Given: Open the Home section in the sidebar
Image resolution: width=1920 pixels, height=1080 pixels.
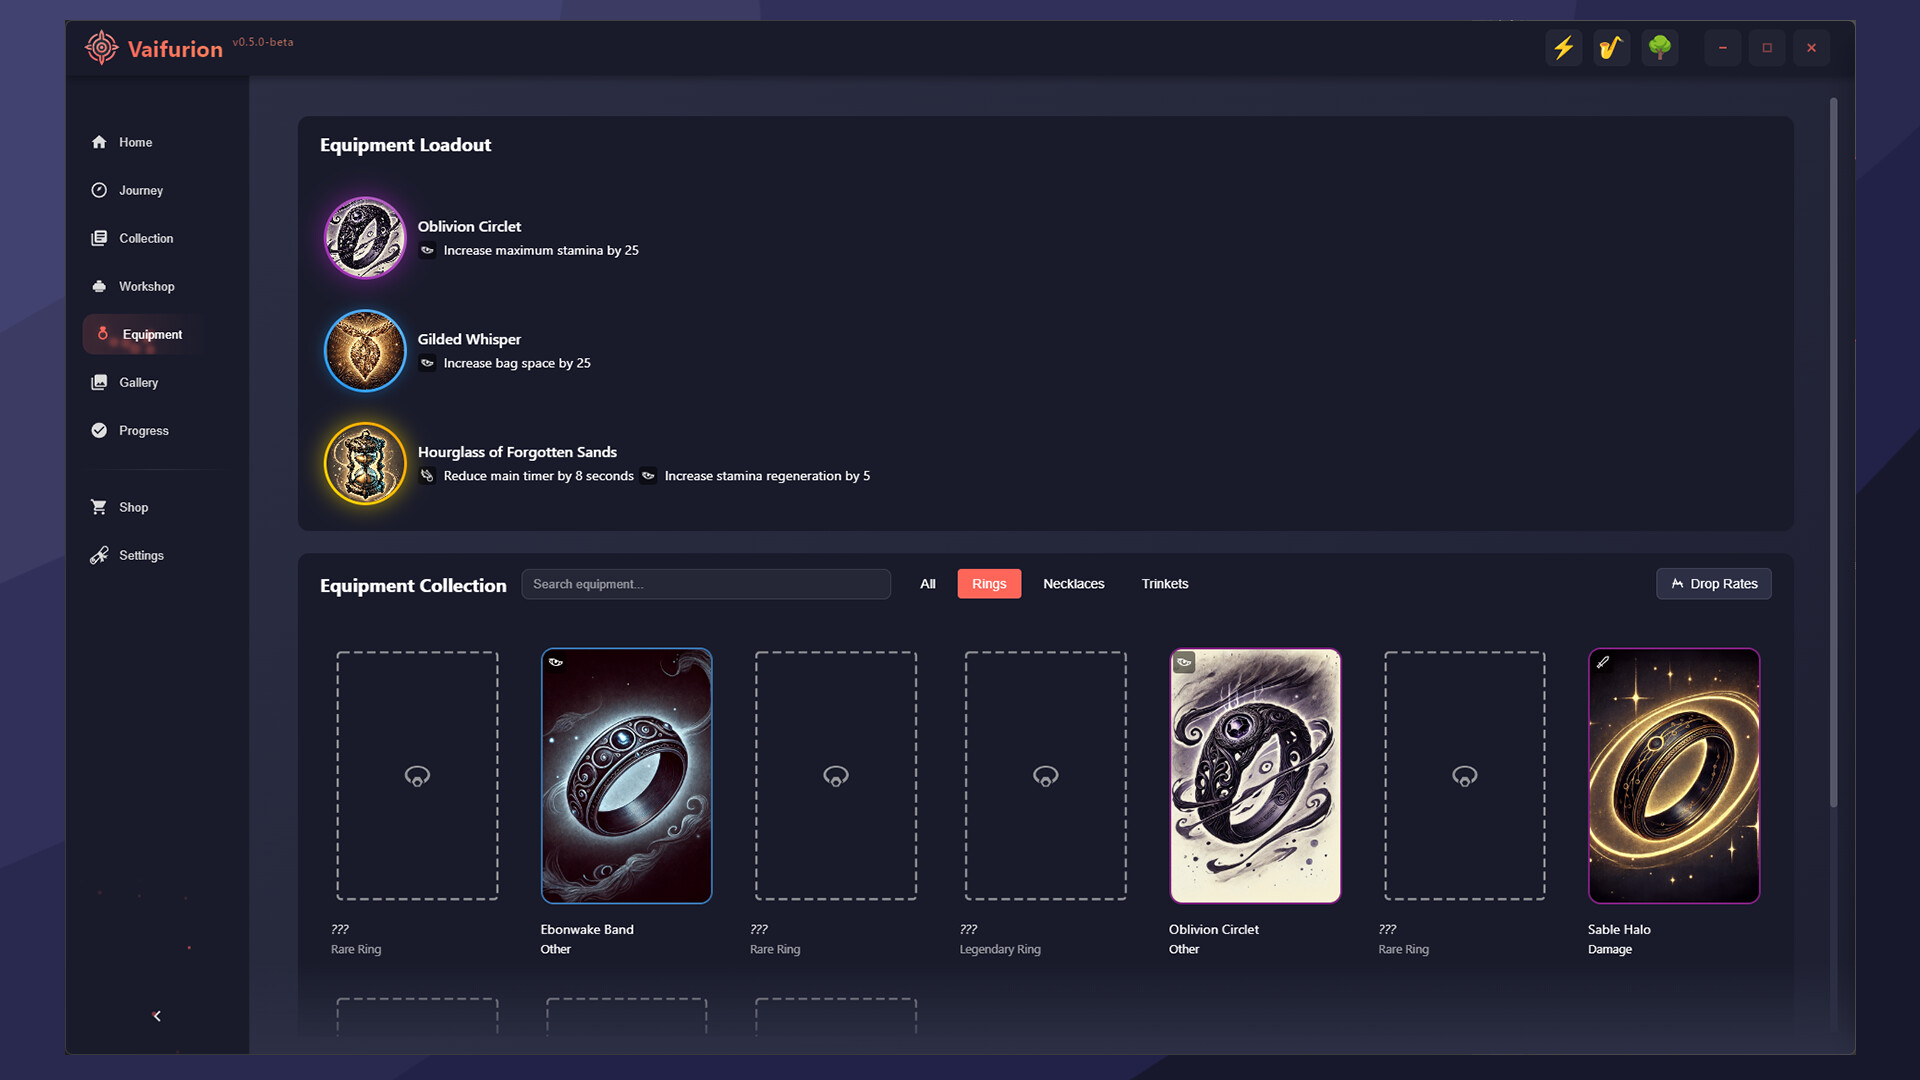Looking at the screenshot, I should [135, 142].
